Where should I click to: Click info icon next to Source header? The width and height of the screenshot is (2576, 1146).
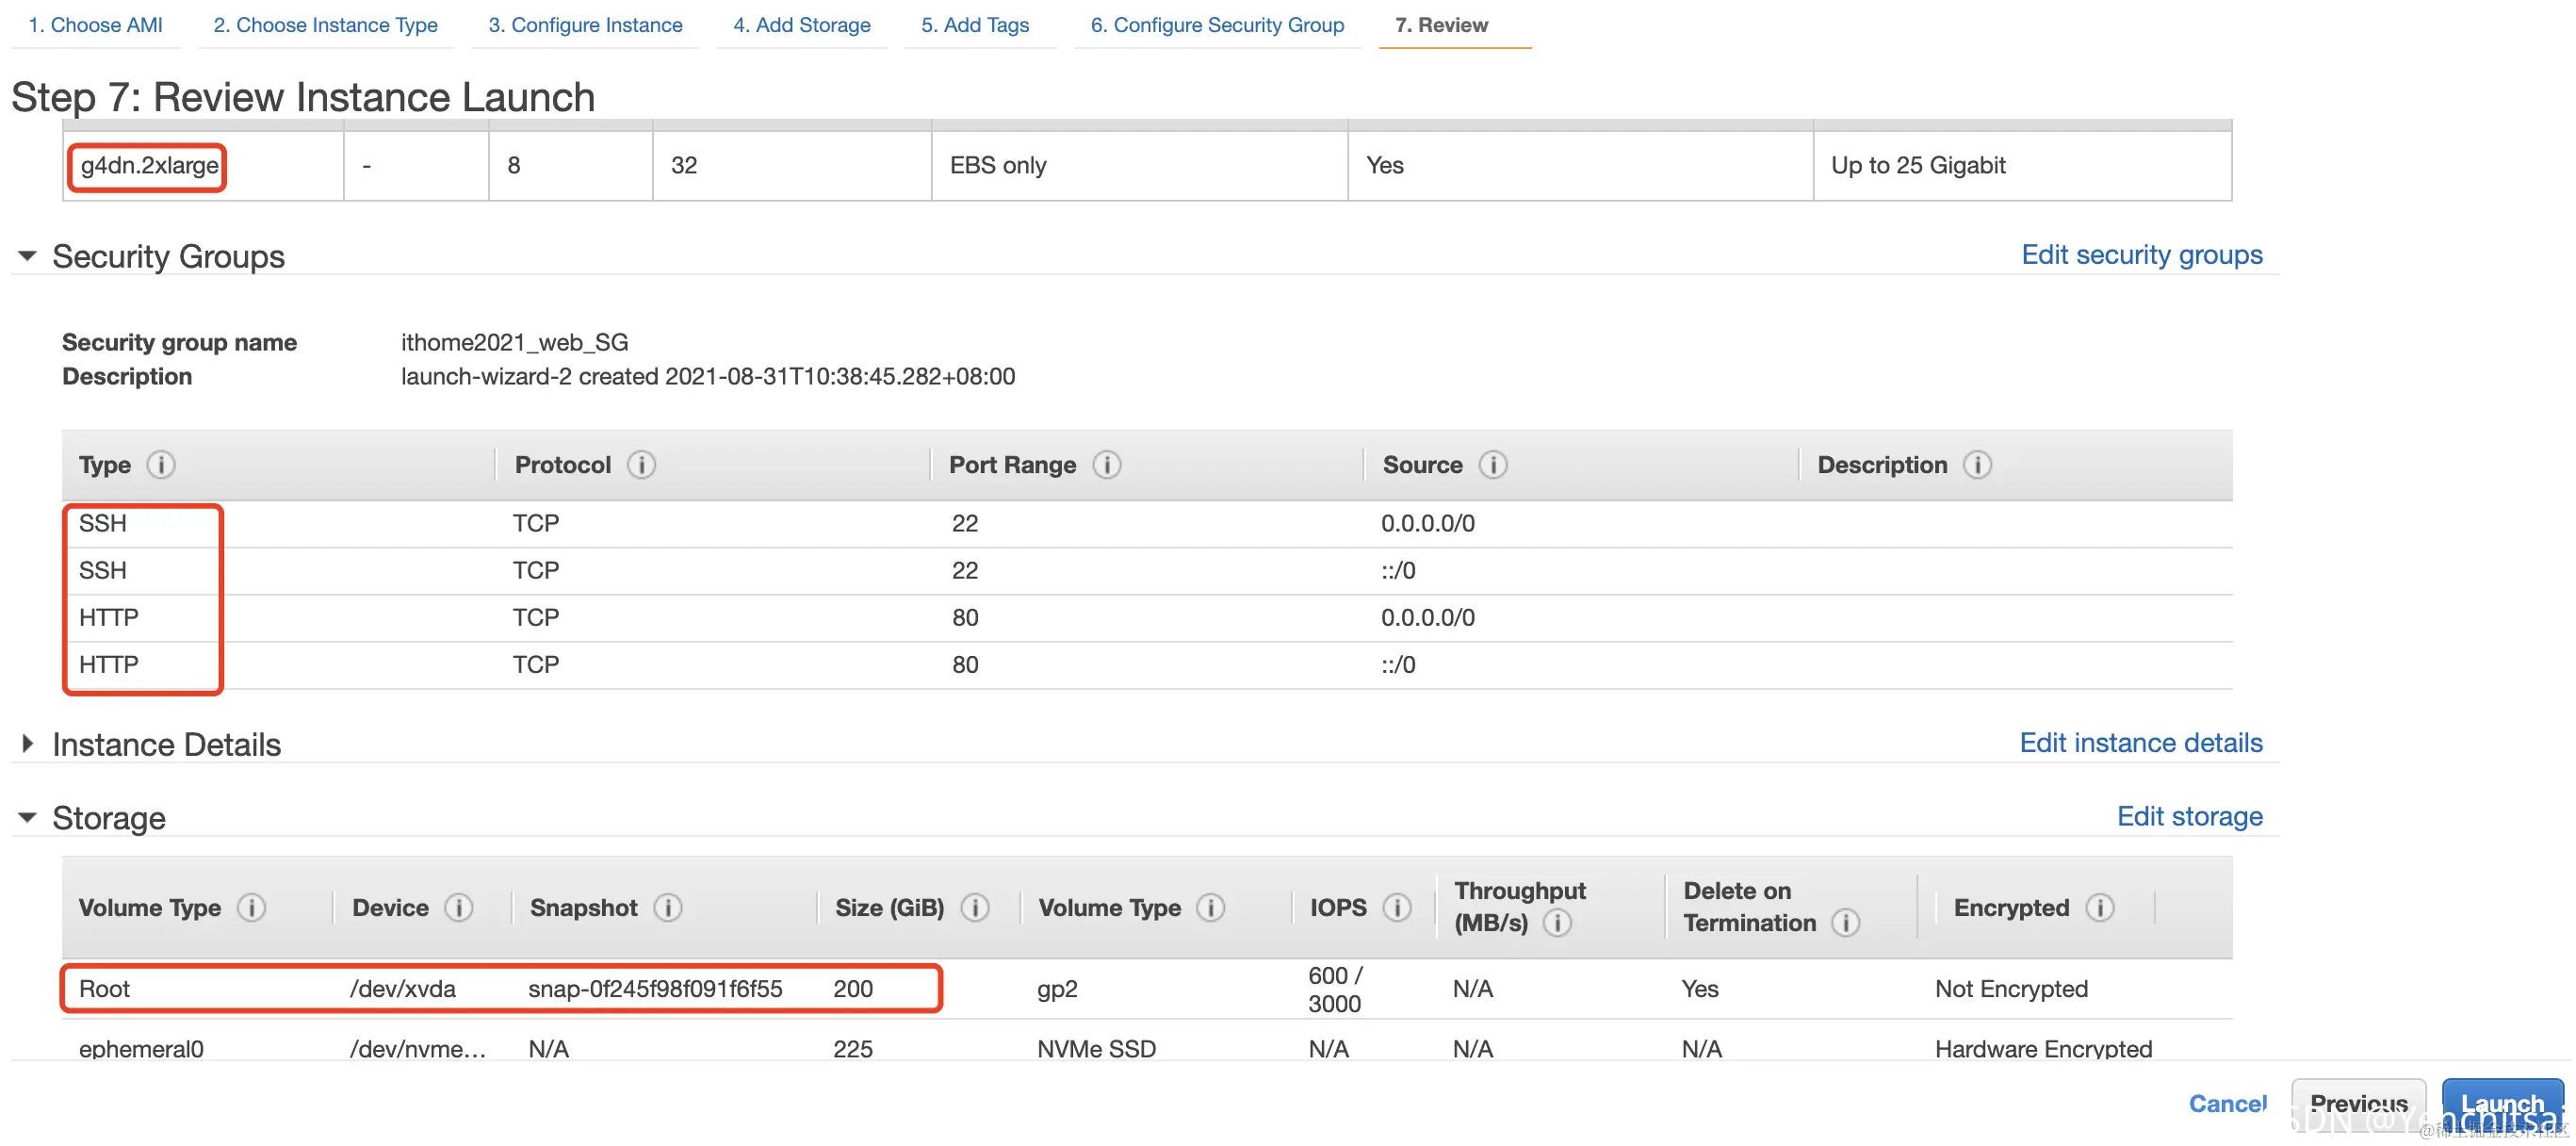pyautogui.click(x=1492, y=465)
